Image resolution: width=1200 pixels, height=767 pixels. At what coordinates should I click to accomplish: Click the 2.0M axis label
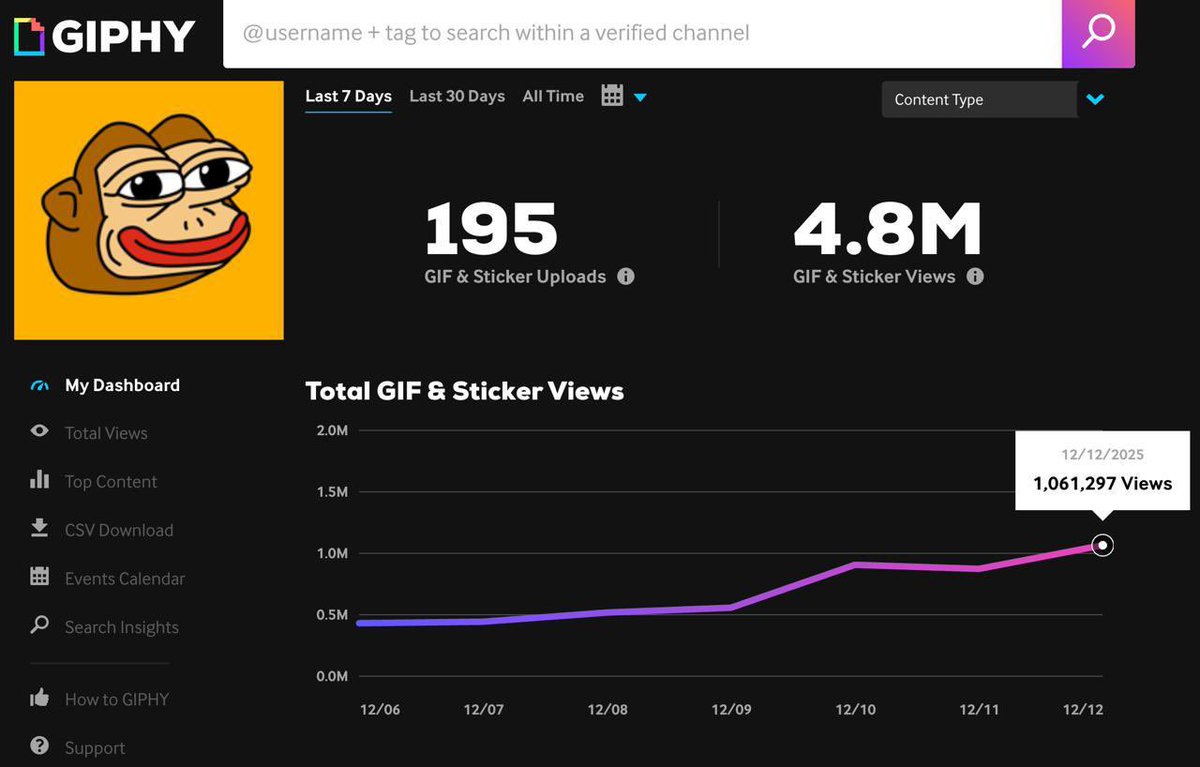coord(332,431)
